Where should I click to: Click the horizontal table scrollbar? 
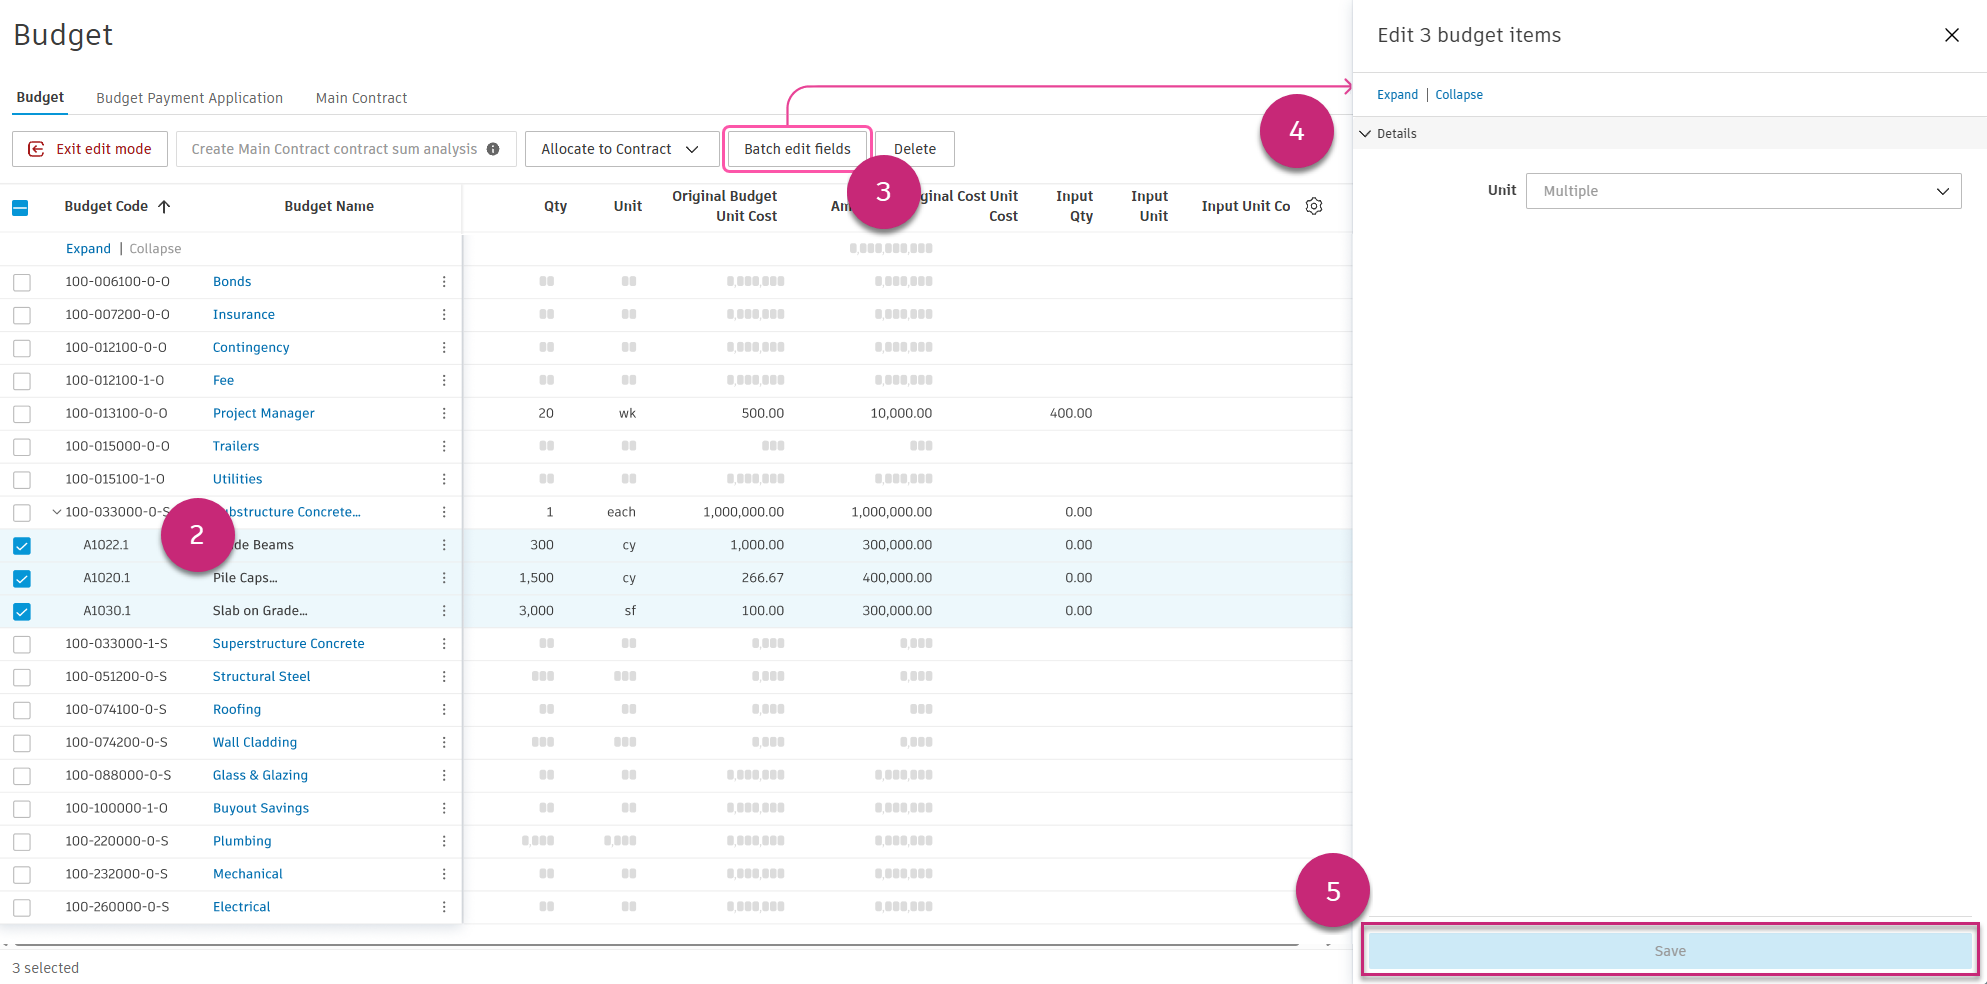(656, 944)
